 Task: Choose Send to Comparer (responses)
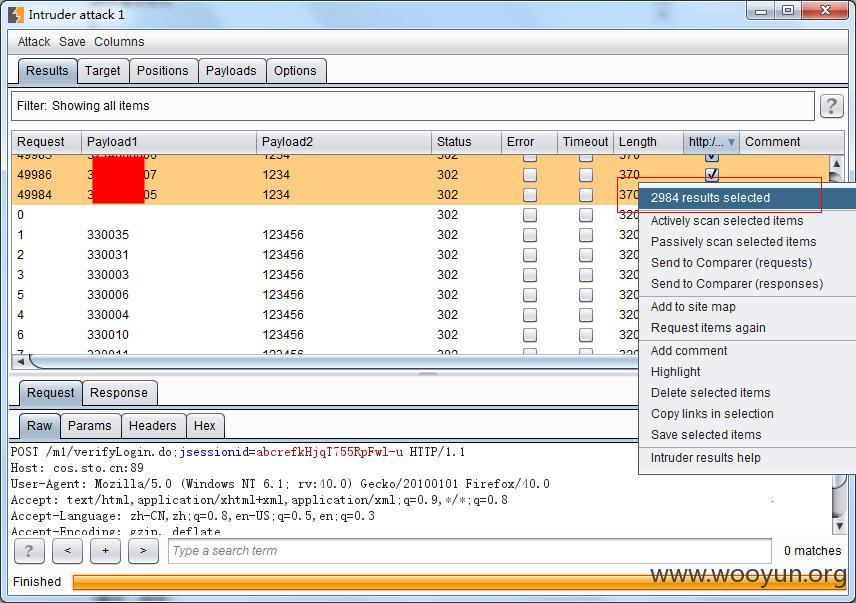747,284
